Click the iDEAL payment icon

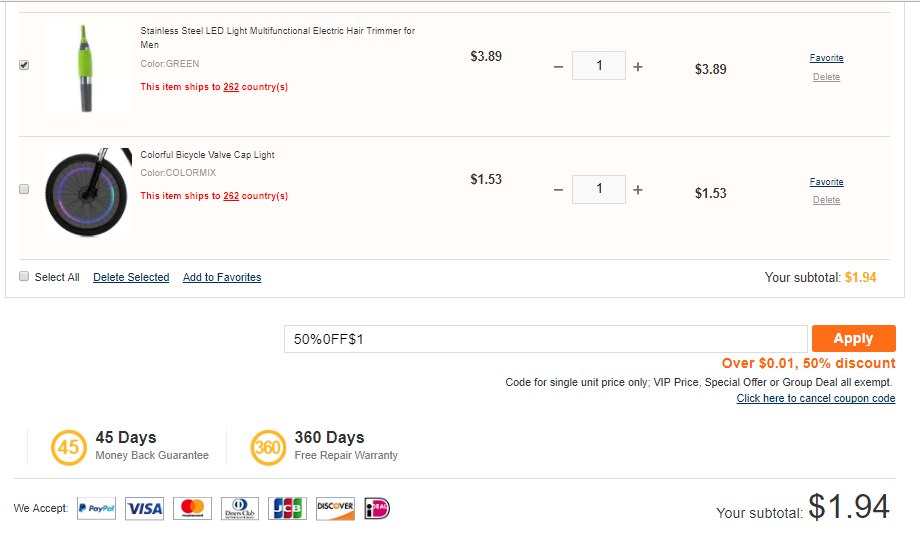[377, 509]
